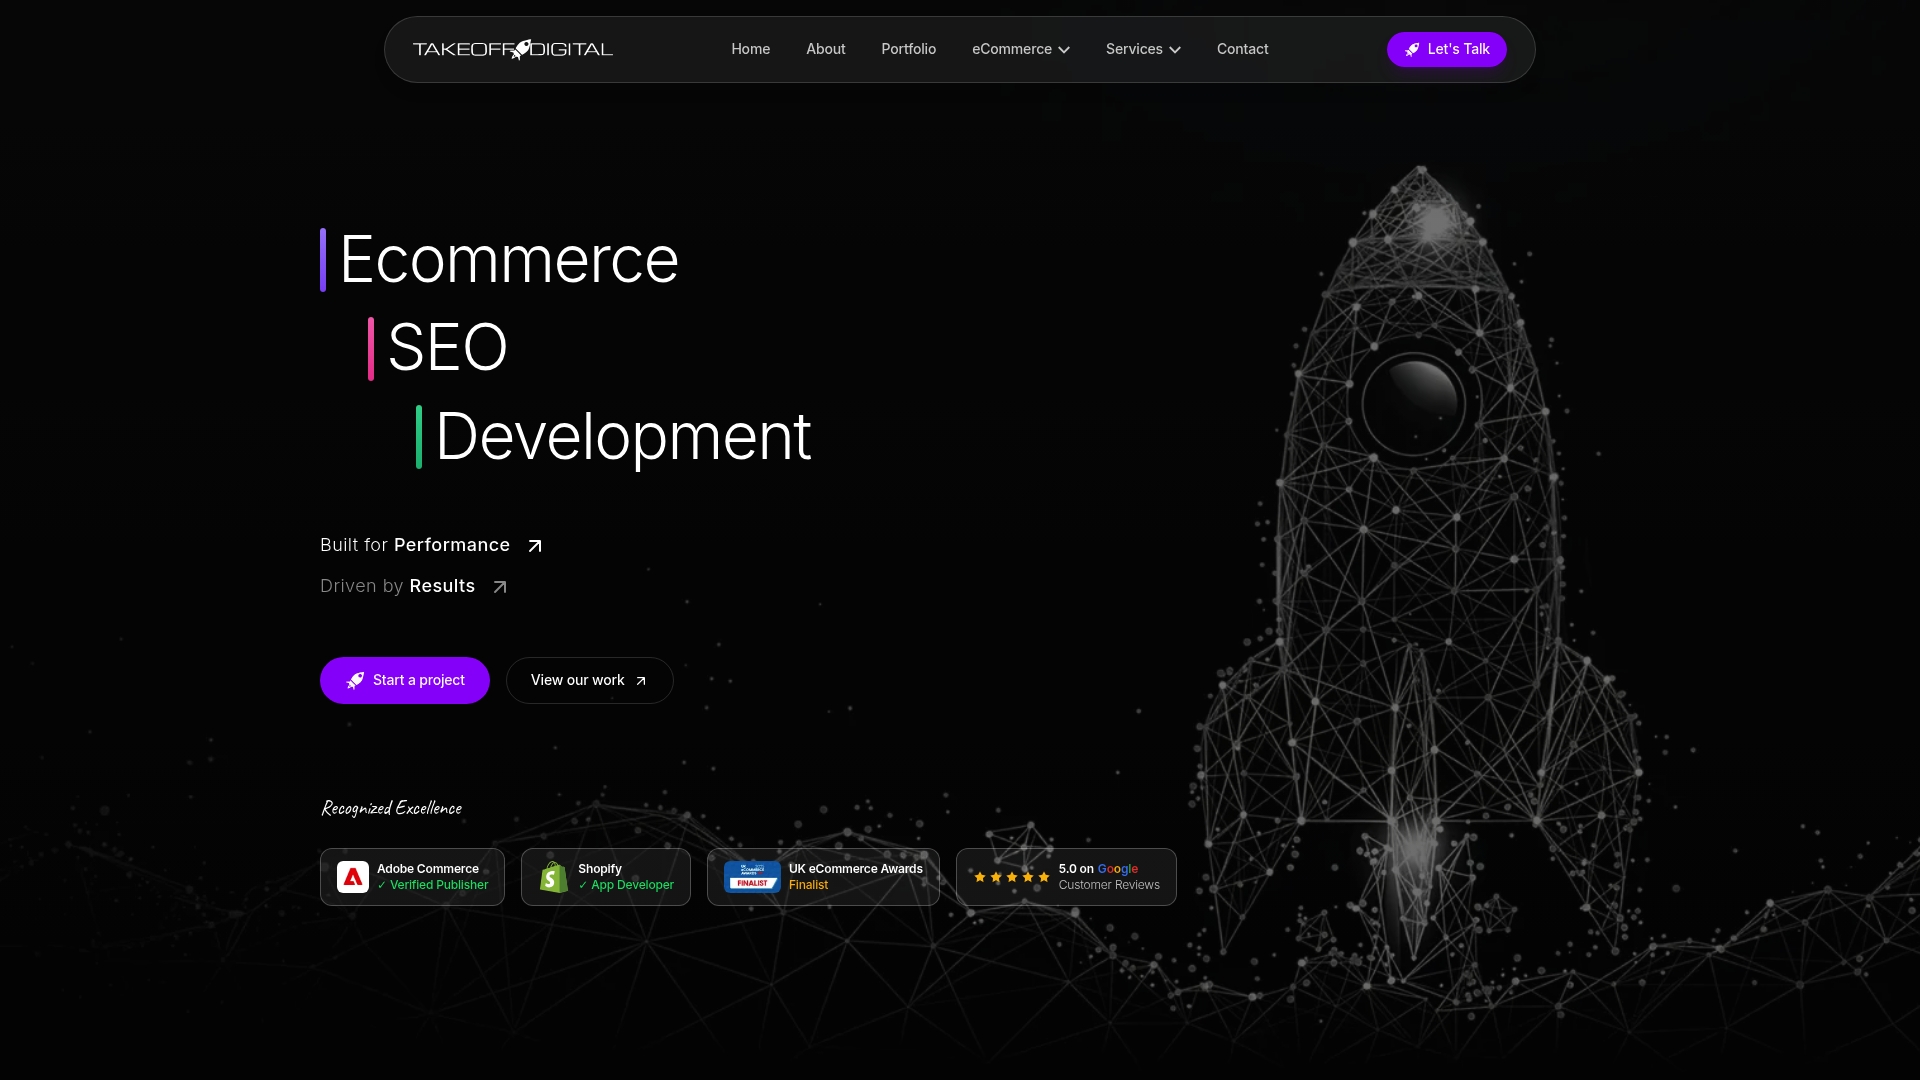Click the chevron next to Services

(1175, 50)
